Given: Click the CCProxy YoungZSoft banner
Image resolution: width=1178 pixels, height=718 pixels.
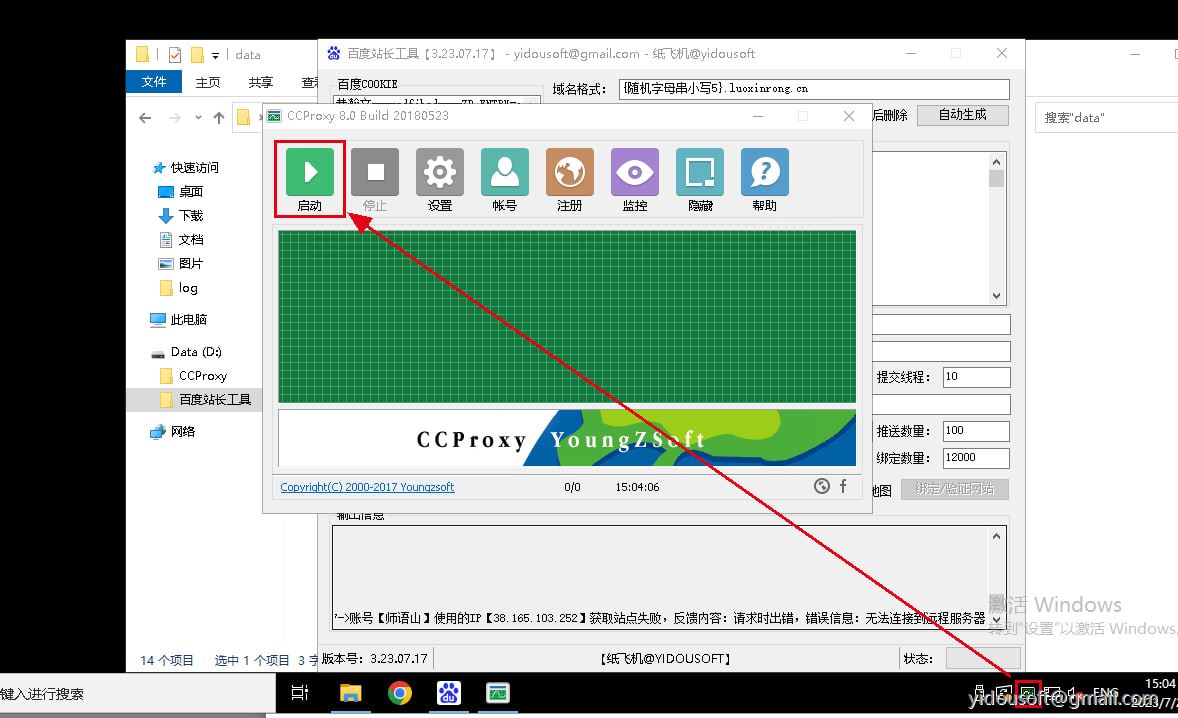Looking at the screenshot, I should [x=567, y=438].
